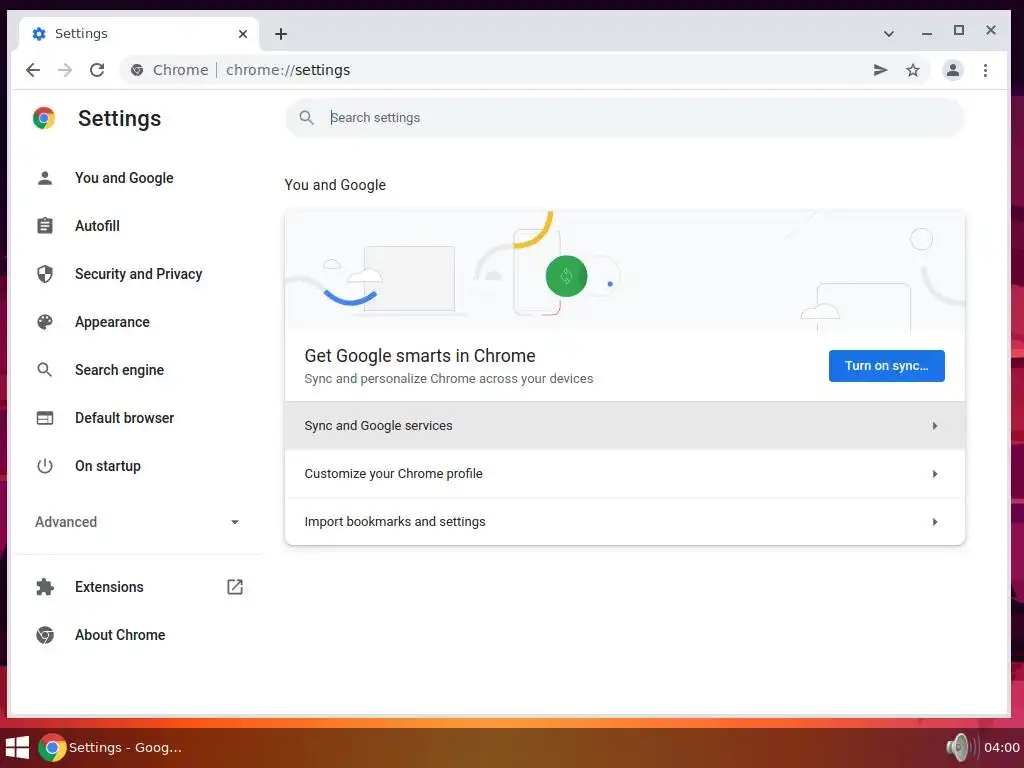
Task: Click Turn on sync button
Action: pos(886,366)
